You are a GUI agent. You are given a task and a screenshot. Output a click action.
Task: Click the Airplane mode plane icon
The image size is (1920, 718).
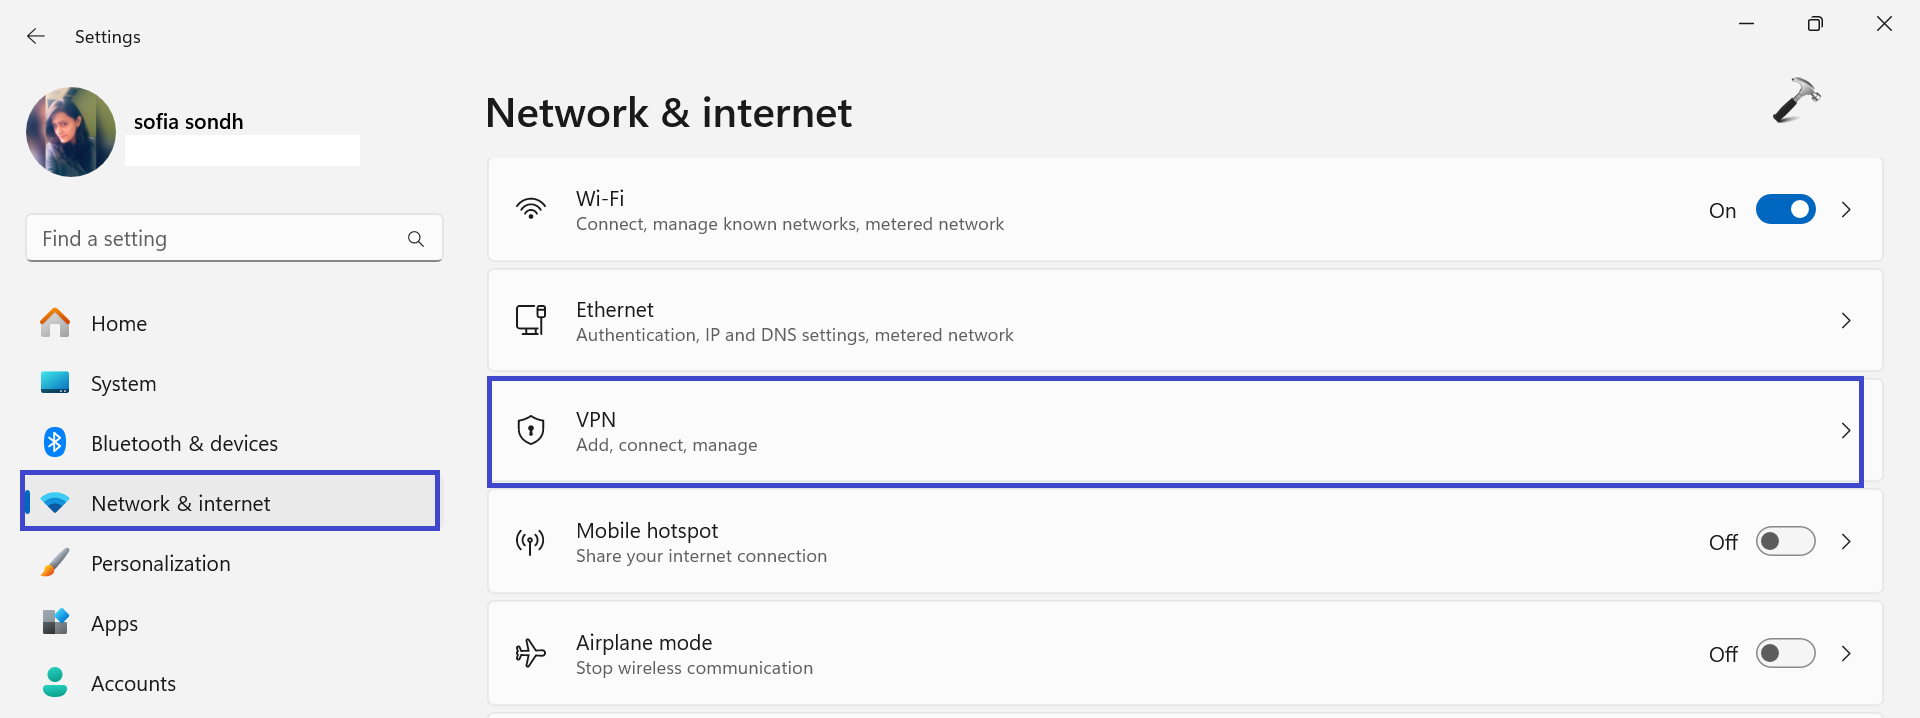[x=531, y=654]
